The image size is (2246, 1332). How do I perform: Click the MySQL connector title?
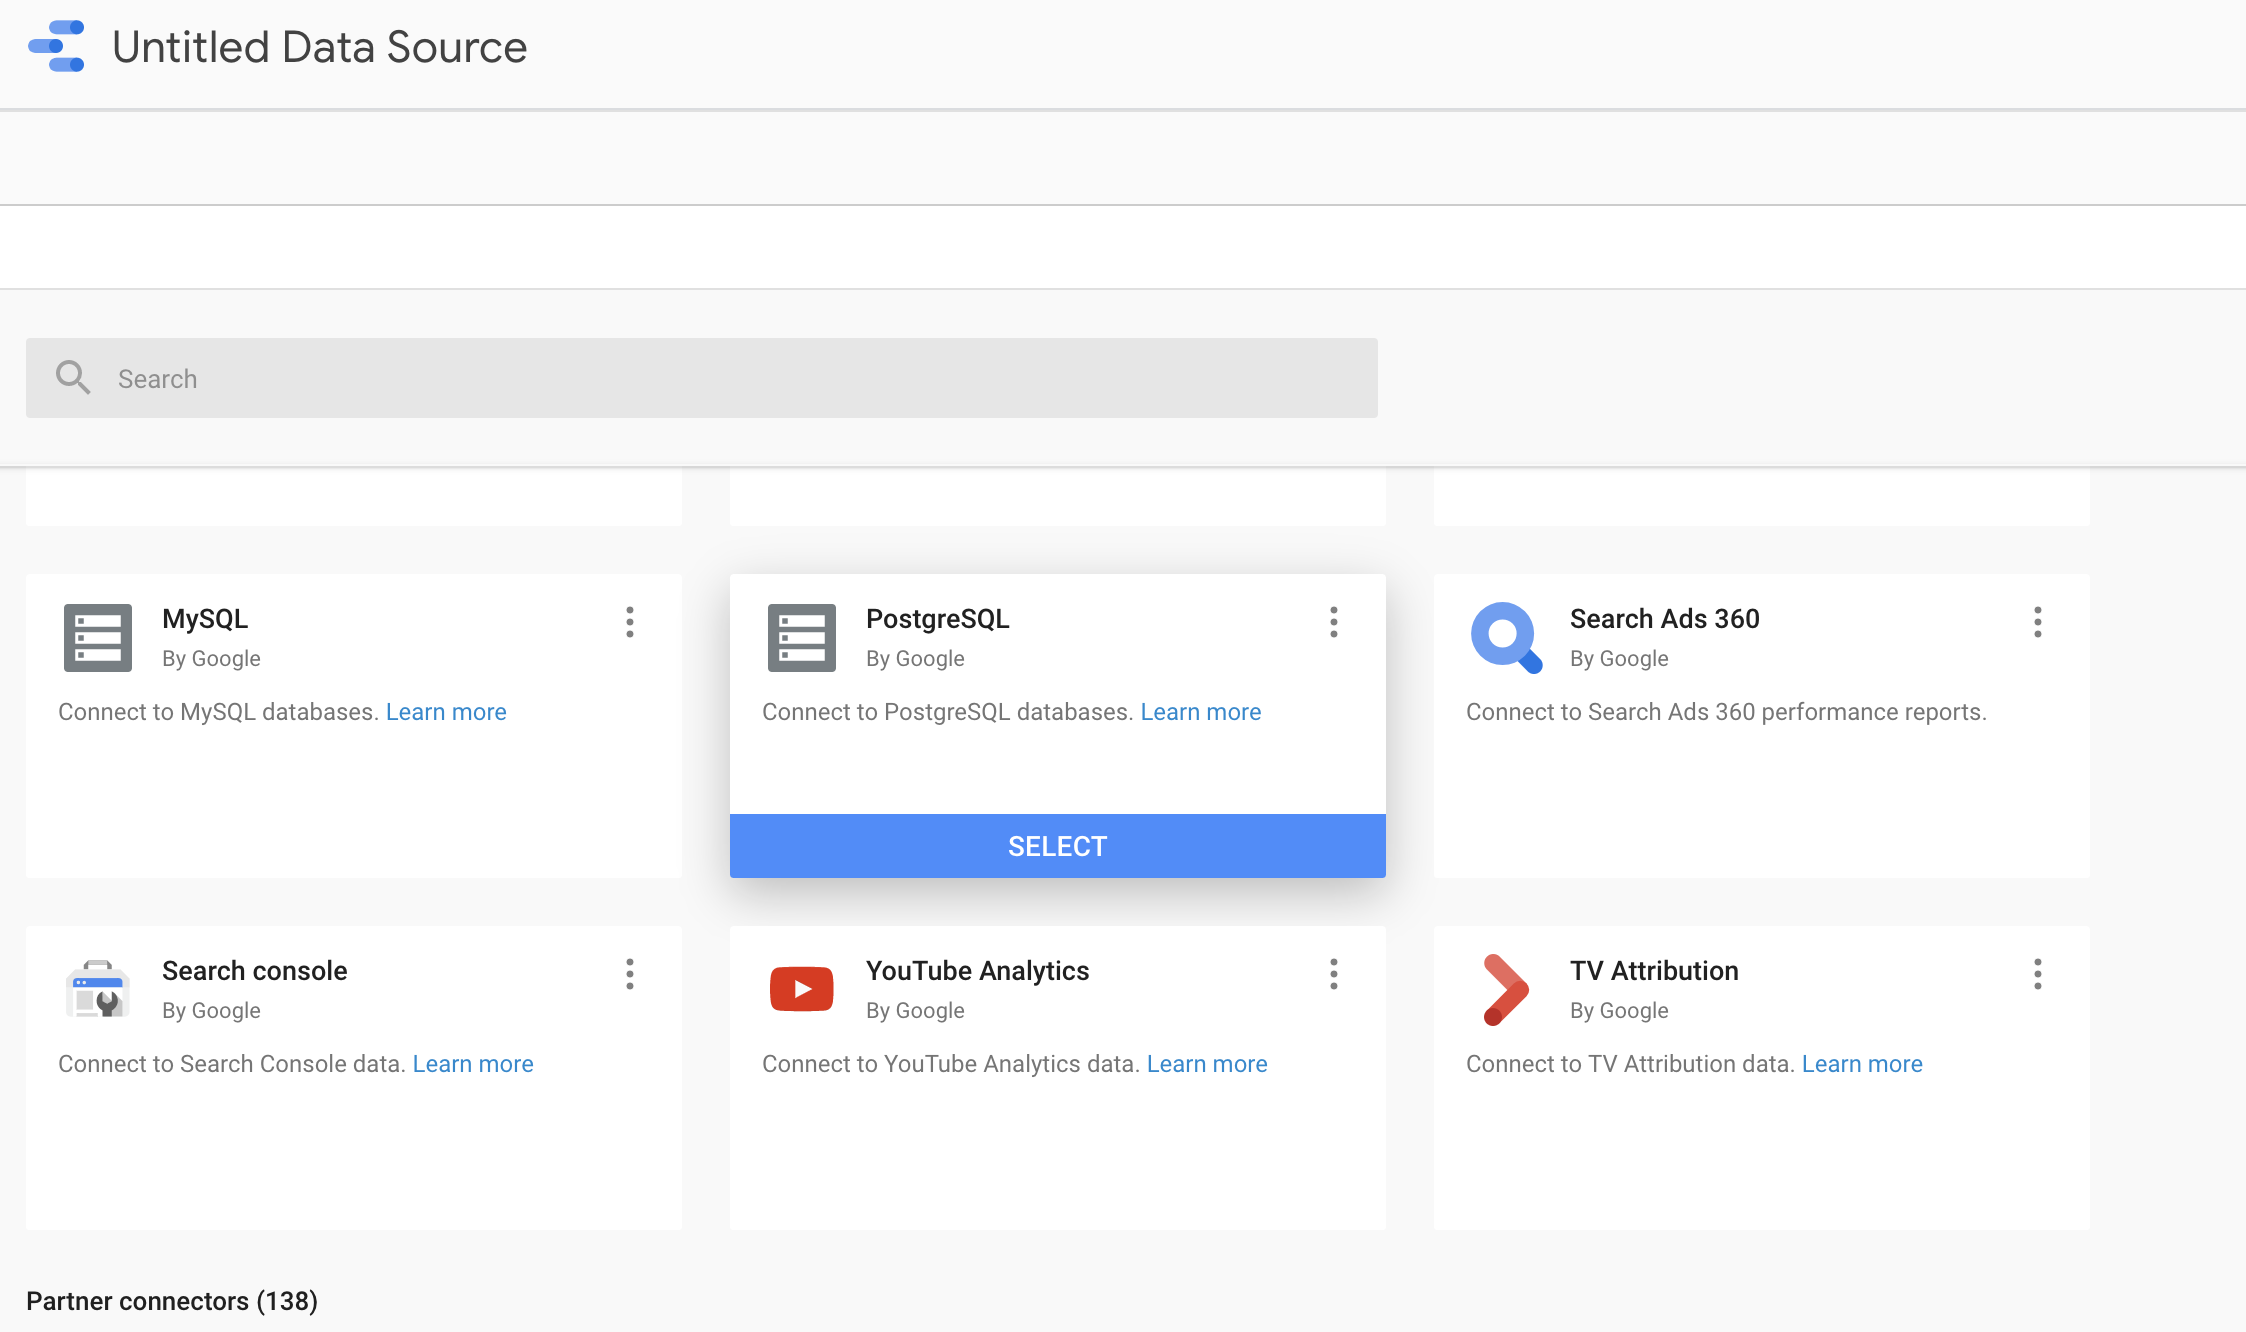tap(205, 619)
